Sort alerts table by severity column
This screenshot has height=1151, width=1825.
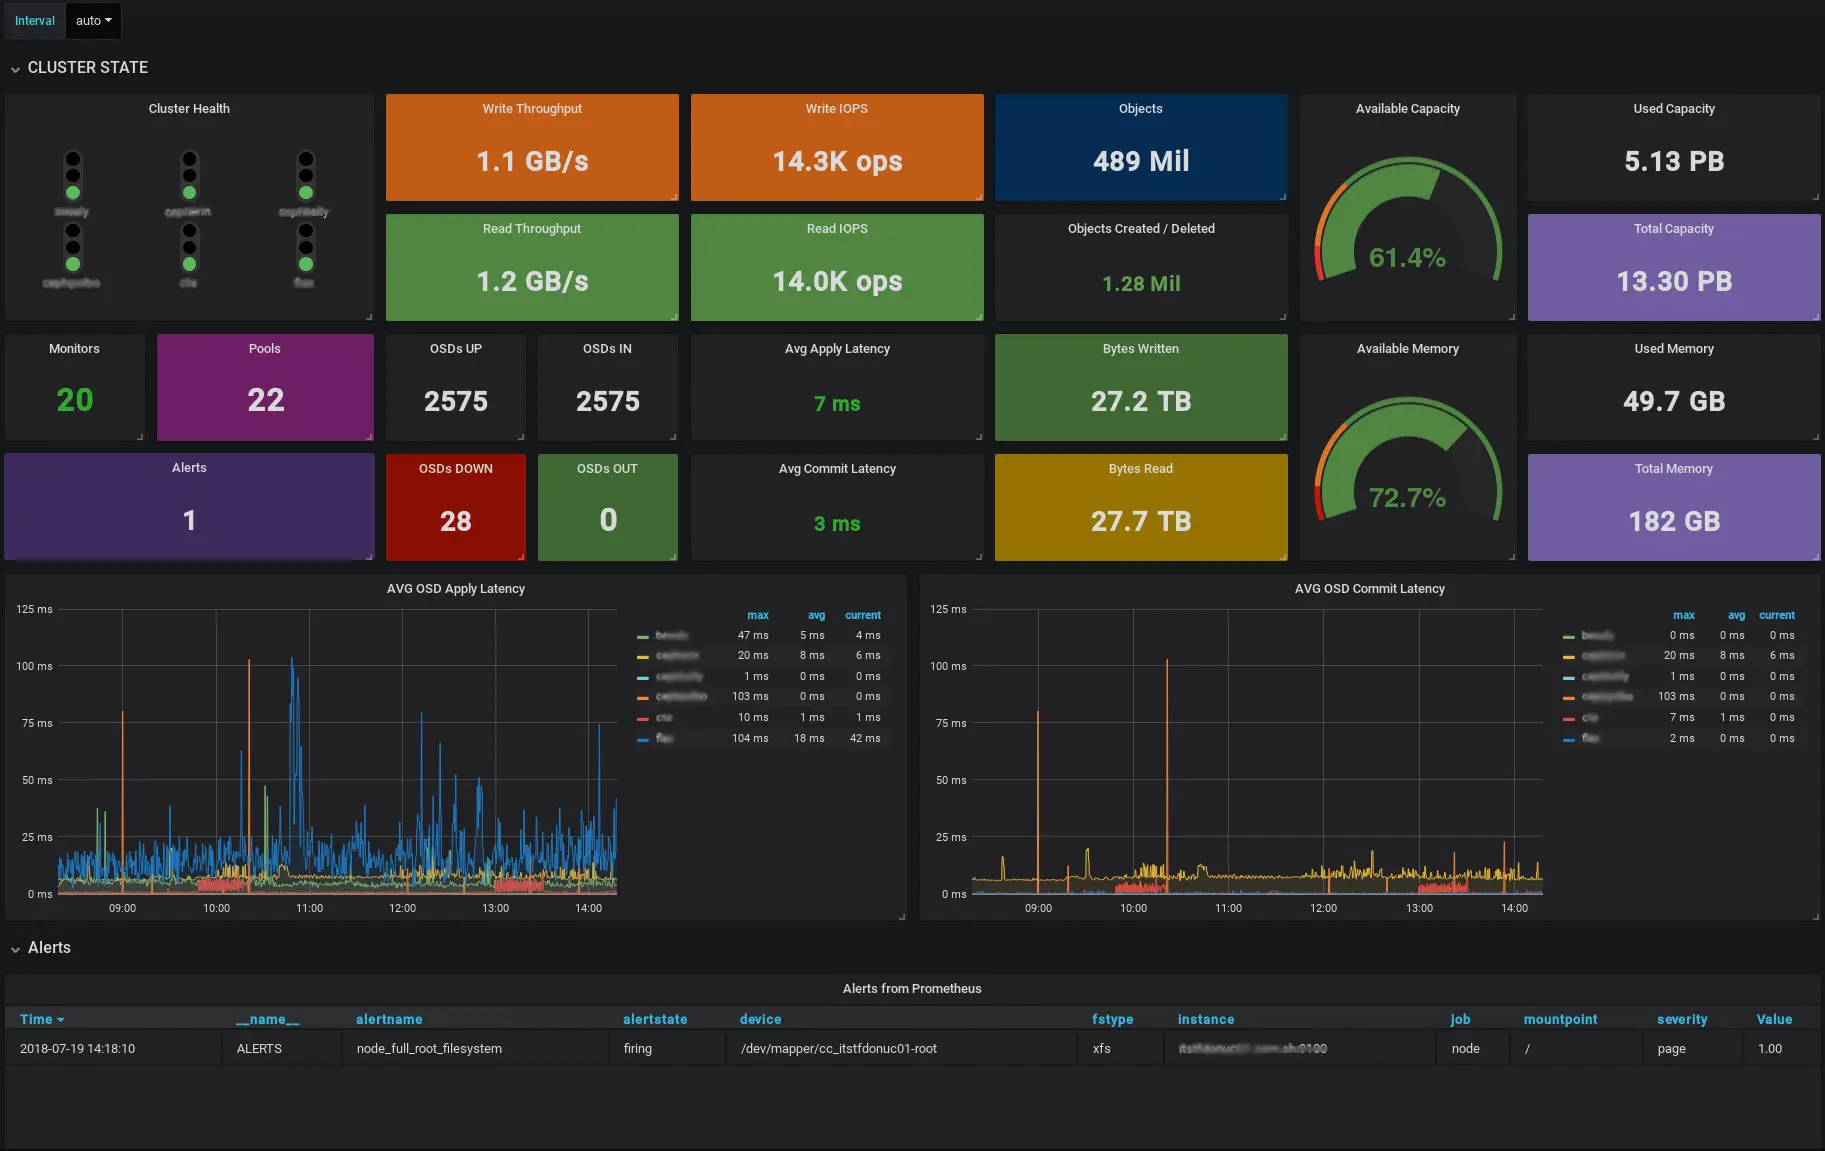point(1681,1019)
